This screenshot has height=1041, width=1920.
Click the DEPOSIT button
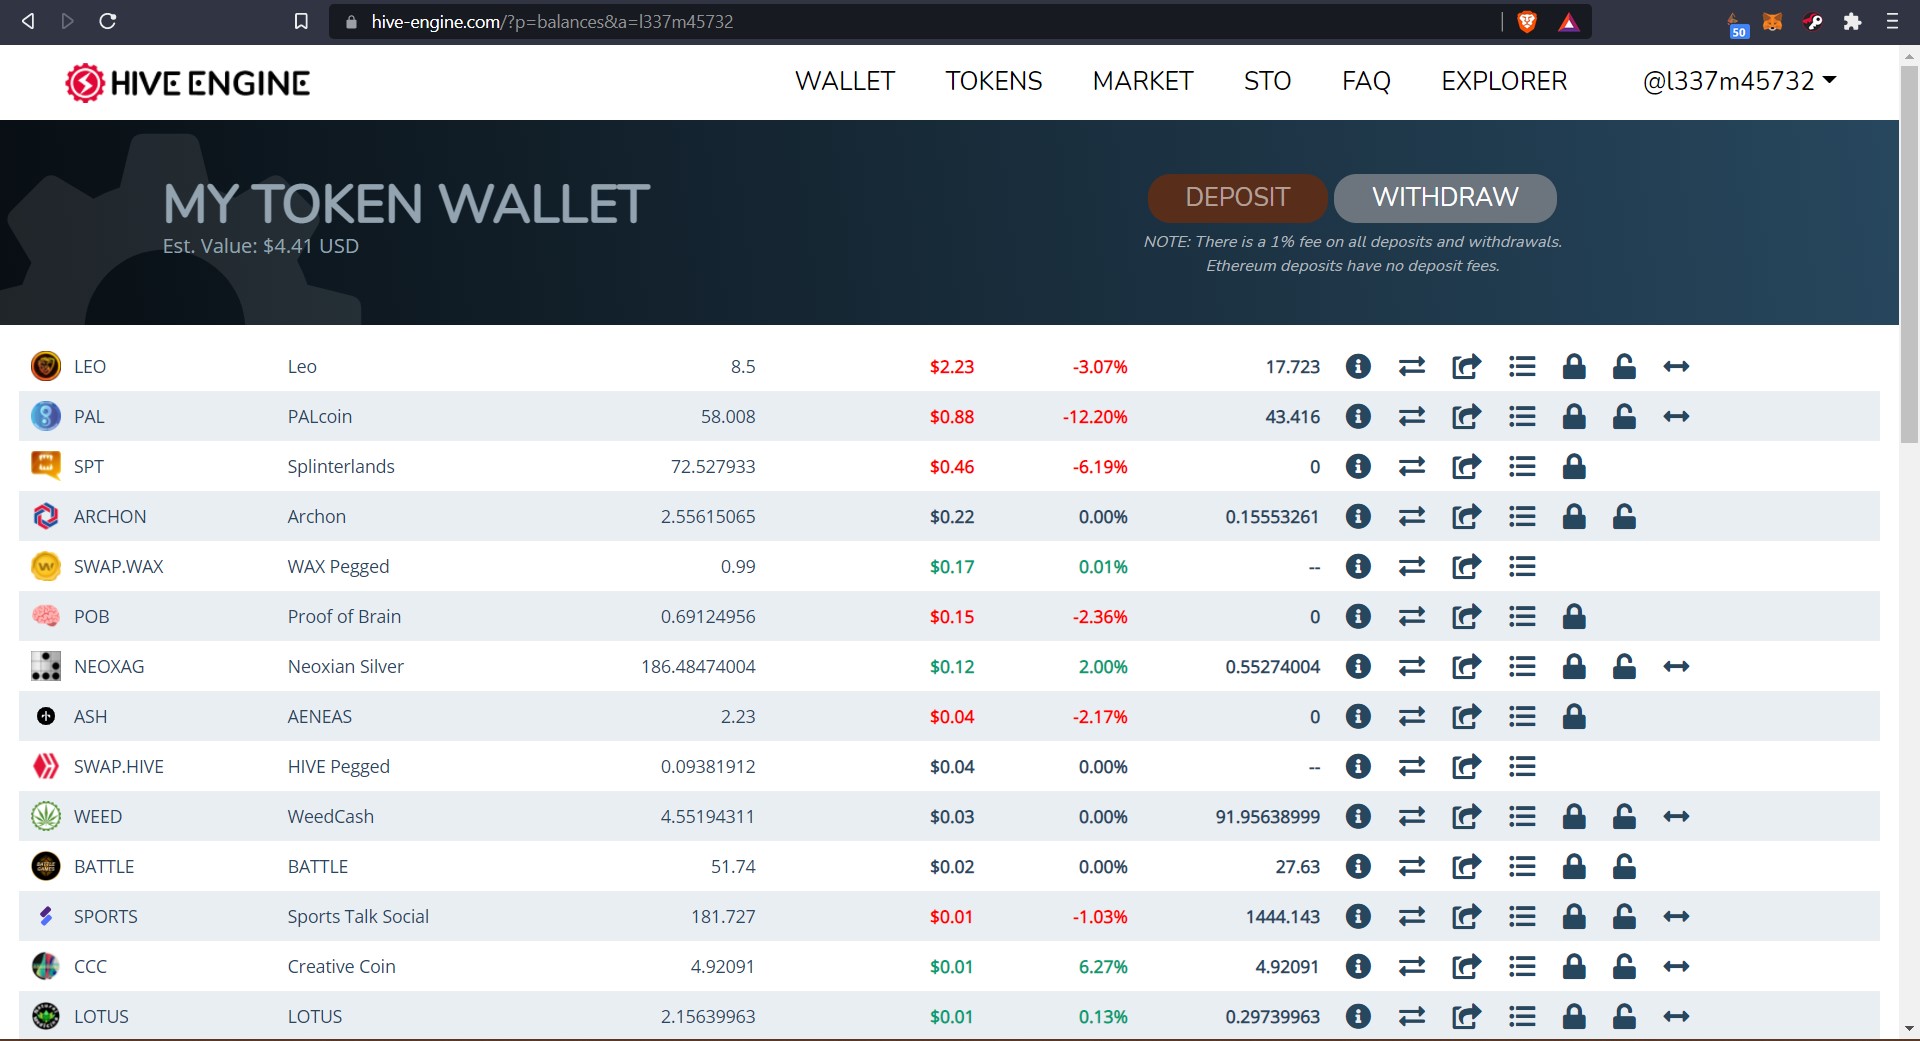click(x=1237, y=198)
